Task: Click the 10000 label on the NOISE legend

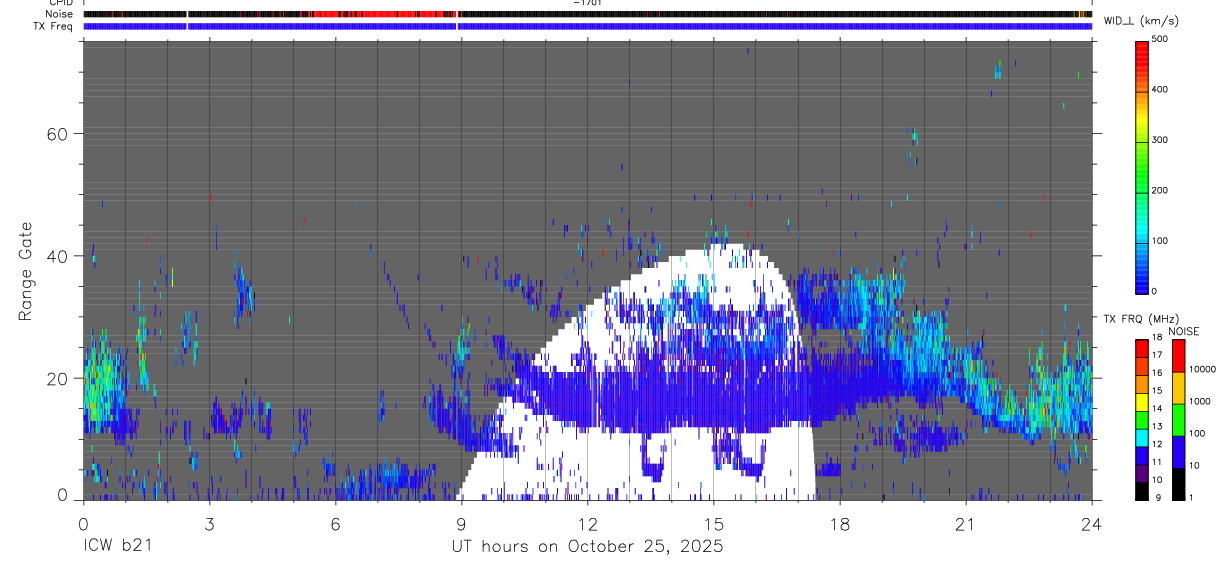Action: click(x=1202, y=369)
